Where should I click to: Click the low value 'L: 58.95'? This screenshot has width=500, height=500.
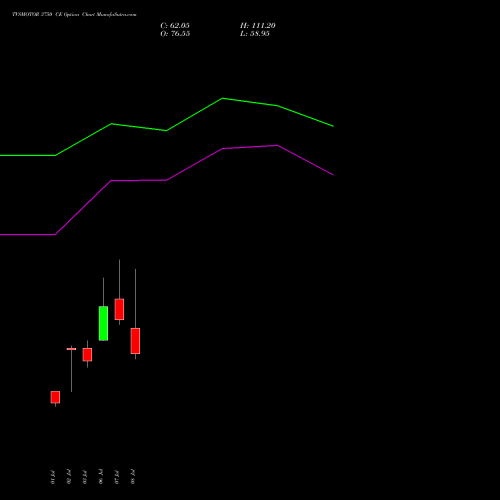pyautogui.click(x=255, y=34)
